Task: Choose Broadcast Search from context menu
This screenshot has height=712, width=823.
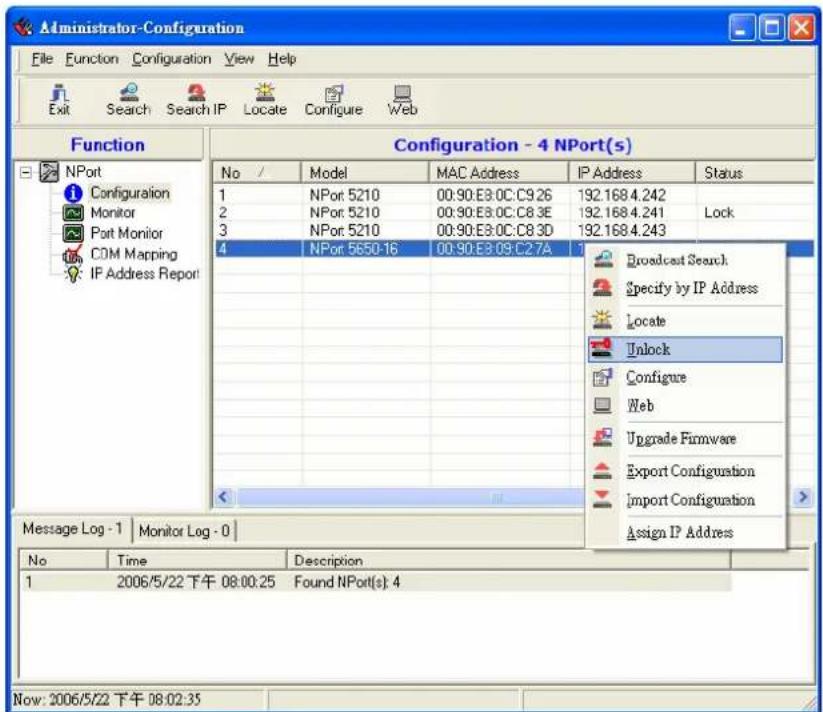Action: click(685, 260)
